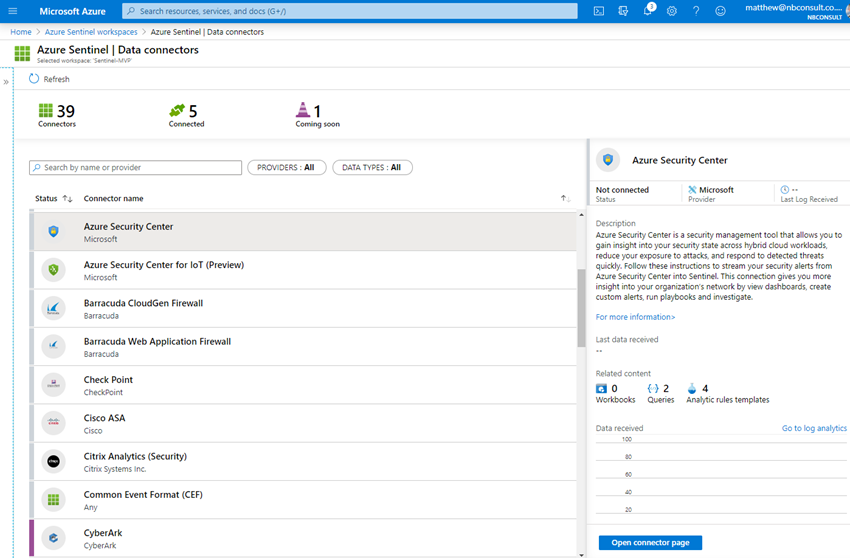Click the Refresh icon
850x558 pixels.
pyautogui.click(x=34, y=79)
